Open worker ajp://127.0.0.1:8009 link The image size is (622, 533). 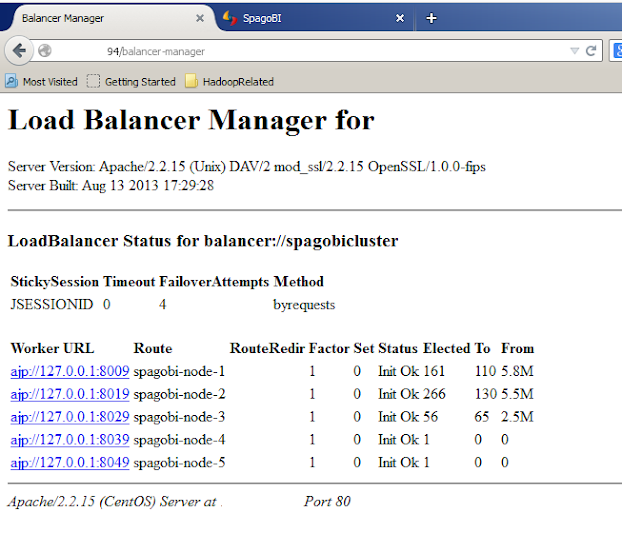click(x=70, y=371)
